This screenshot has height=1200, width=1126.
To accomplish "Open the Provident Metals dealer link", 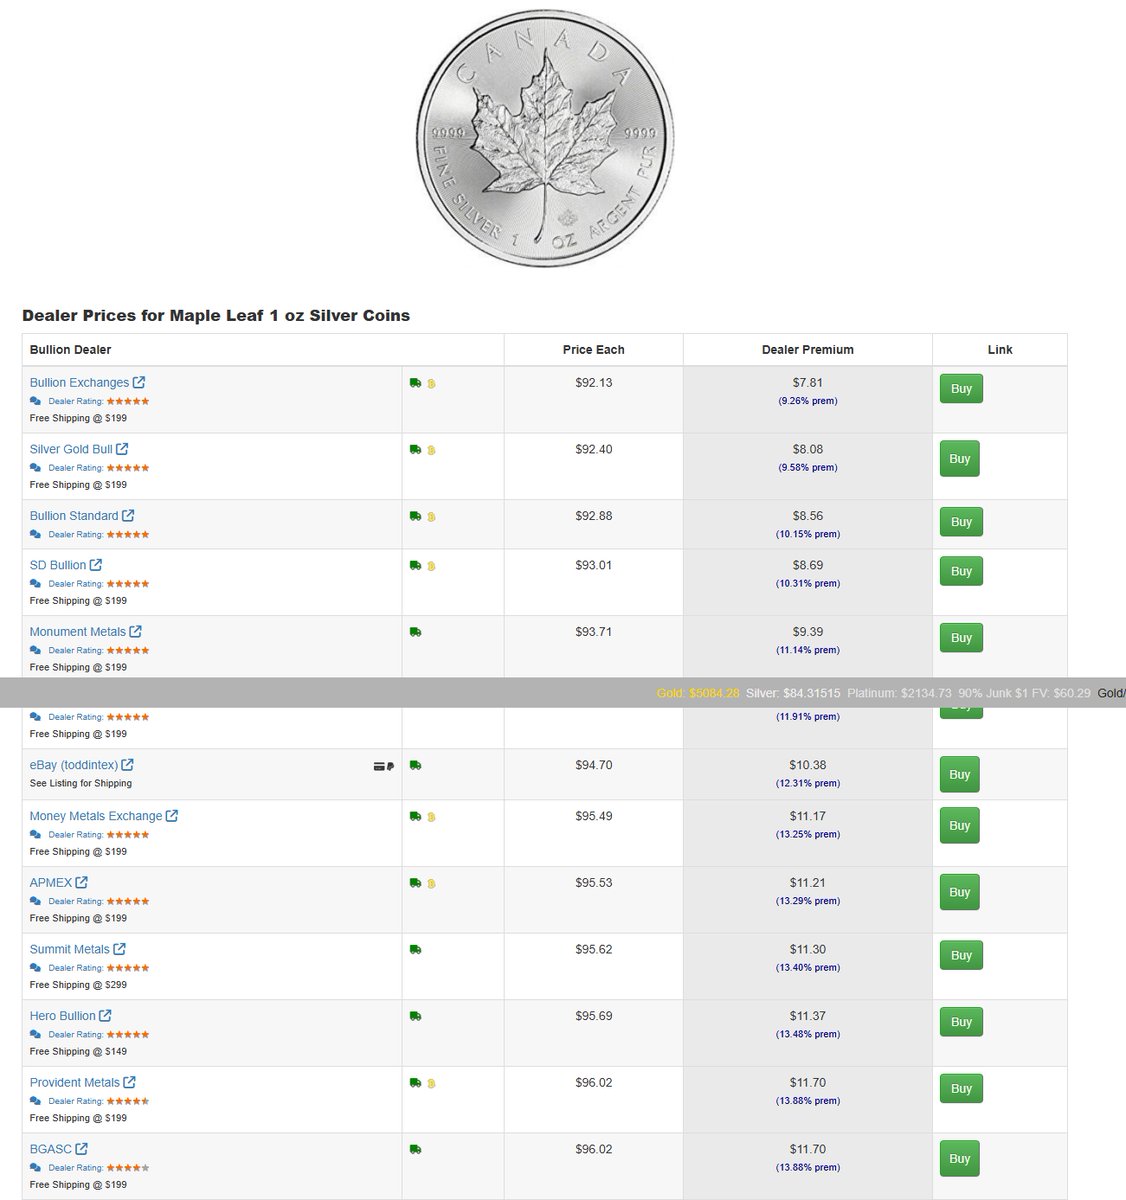I will point(75,1082).
